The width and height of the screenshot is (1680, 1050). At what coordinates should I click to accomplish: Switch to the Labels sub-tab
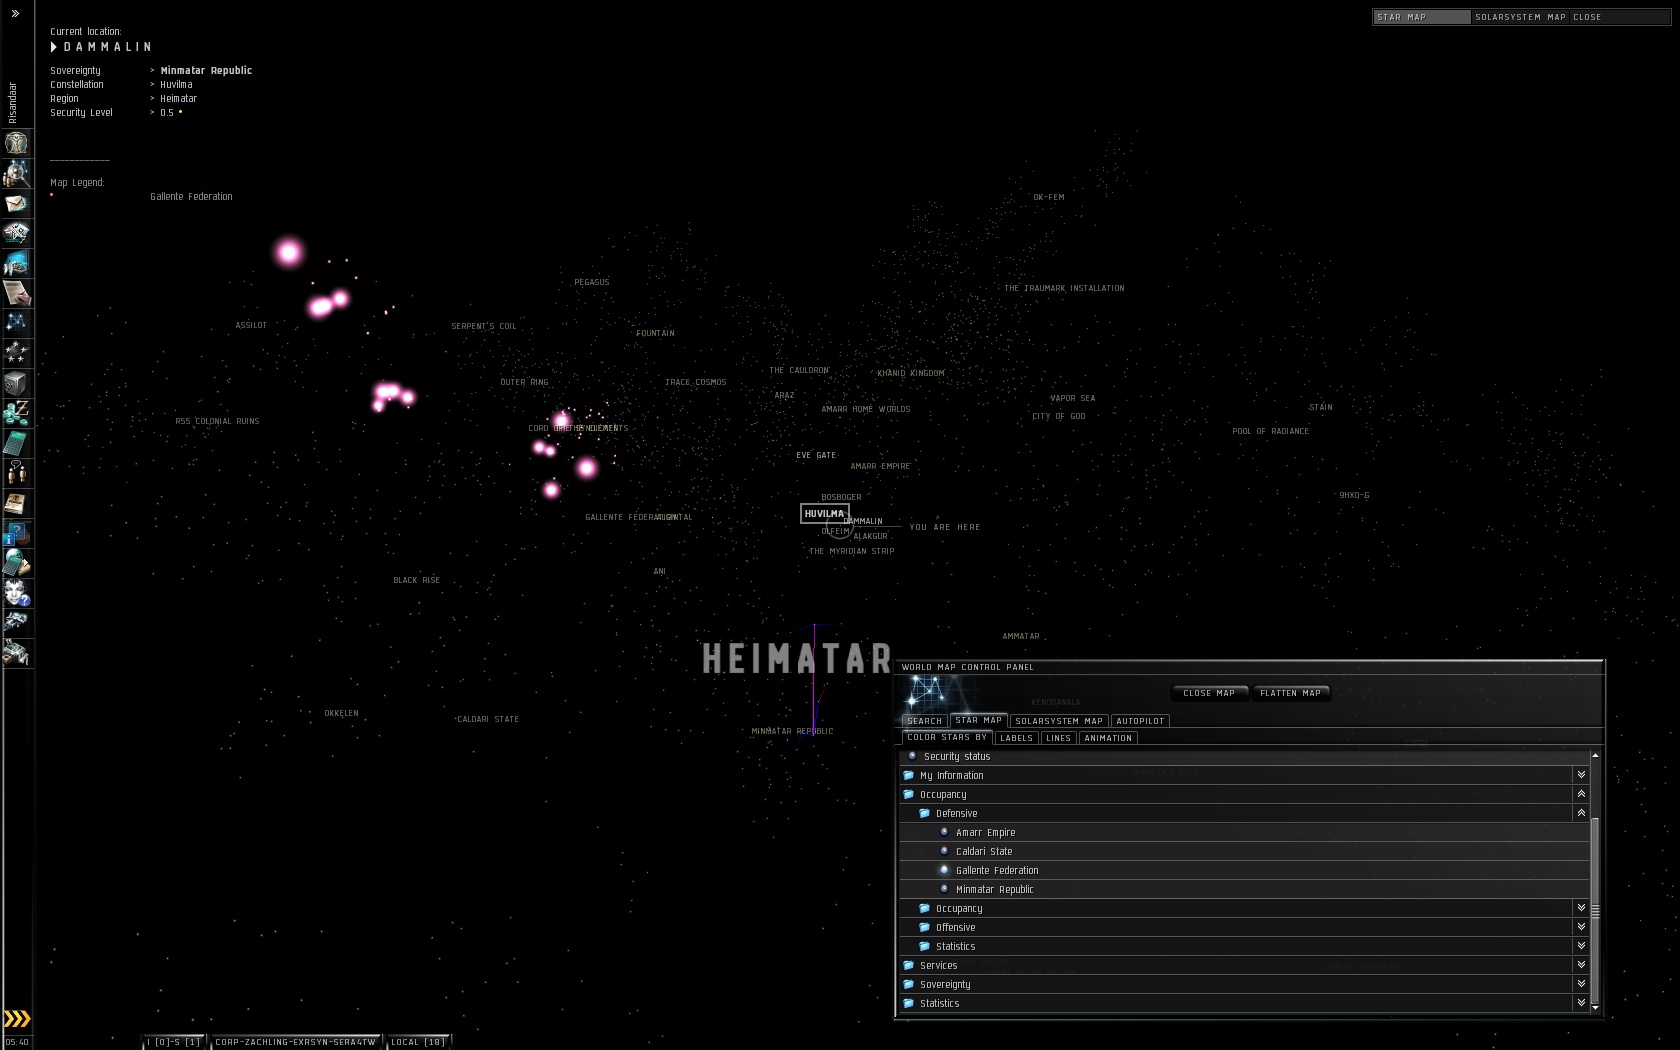pos(1016,738)
